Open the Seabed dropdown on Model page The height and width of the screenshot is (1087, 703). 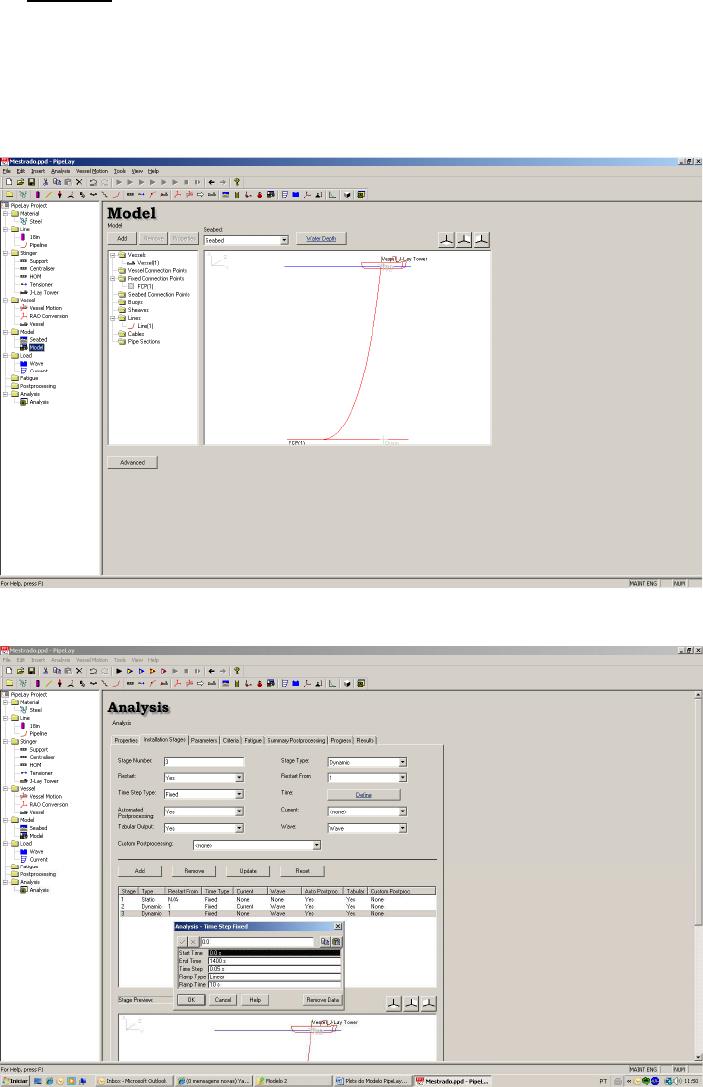click(x=284, y=240)
